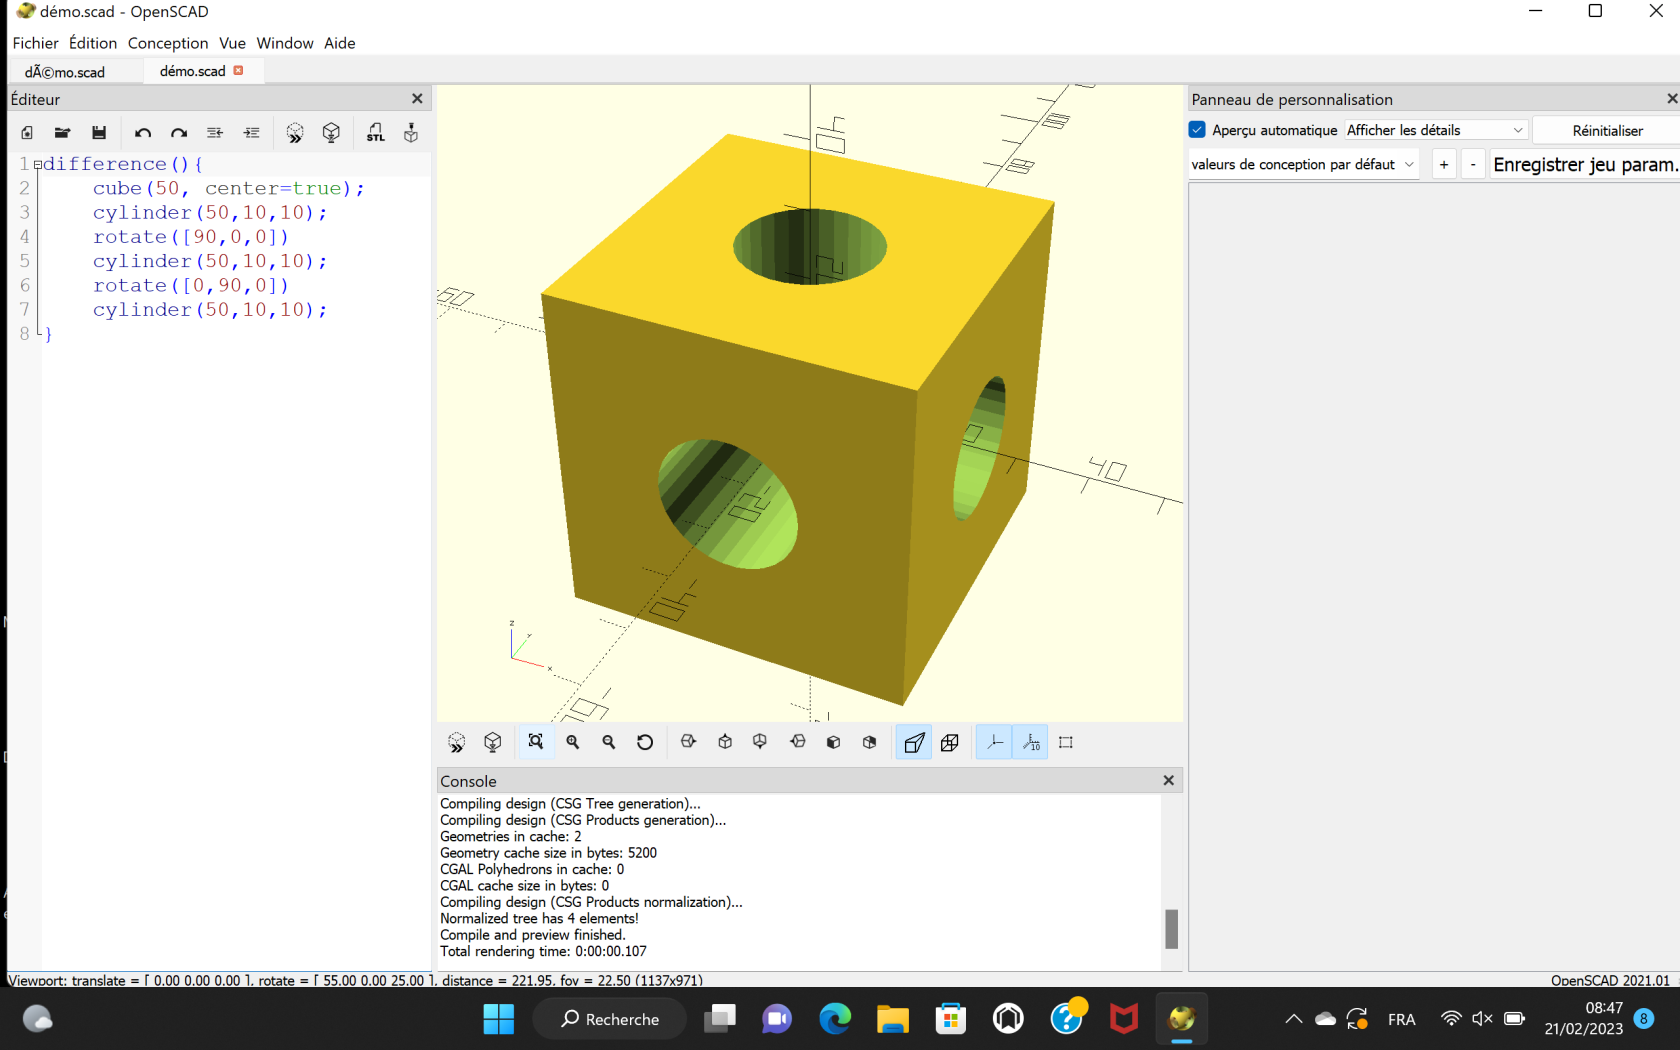Click the rotate([90,0,0]) code line
This screenshot has height=1050, width=1680.
click(191, 237)
